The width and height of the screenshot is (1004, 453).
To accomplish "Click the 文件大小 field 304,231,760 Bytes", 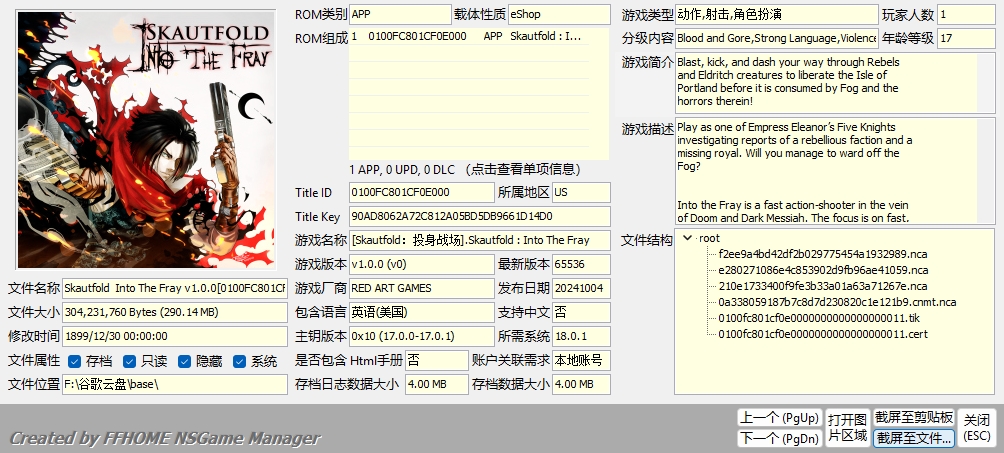I will [175, 313].
